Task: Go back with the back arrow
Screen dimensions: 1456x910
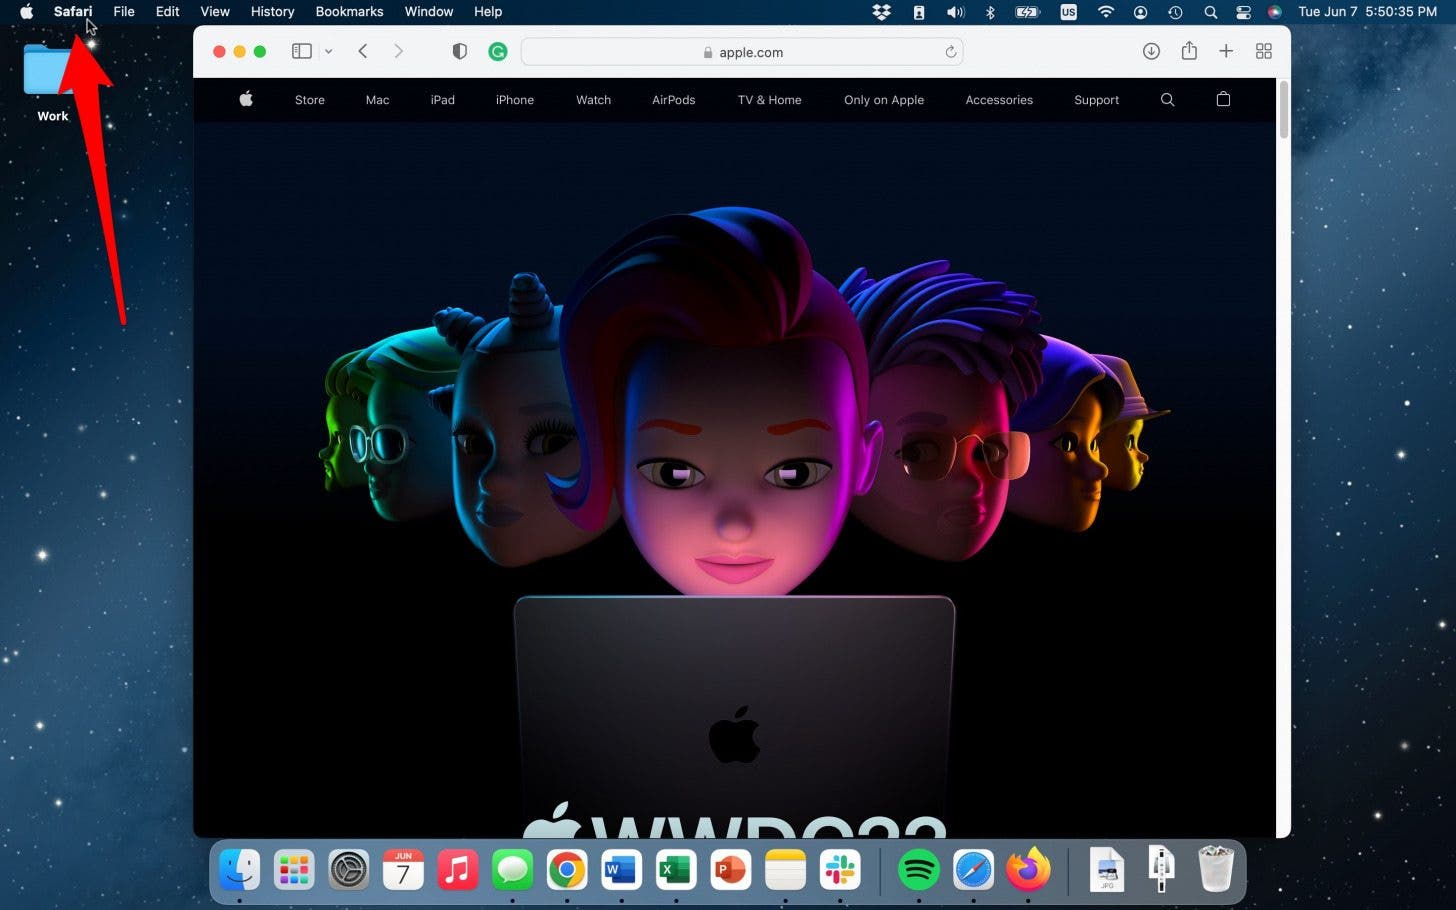Action: pos(363,51)
